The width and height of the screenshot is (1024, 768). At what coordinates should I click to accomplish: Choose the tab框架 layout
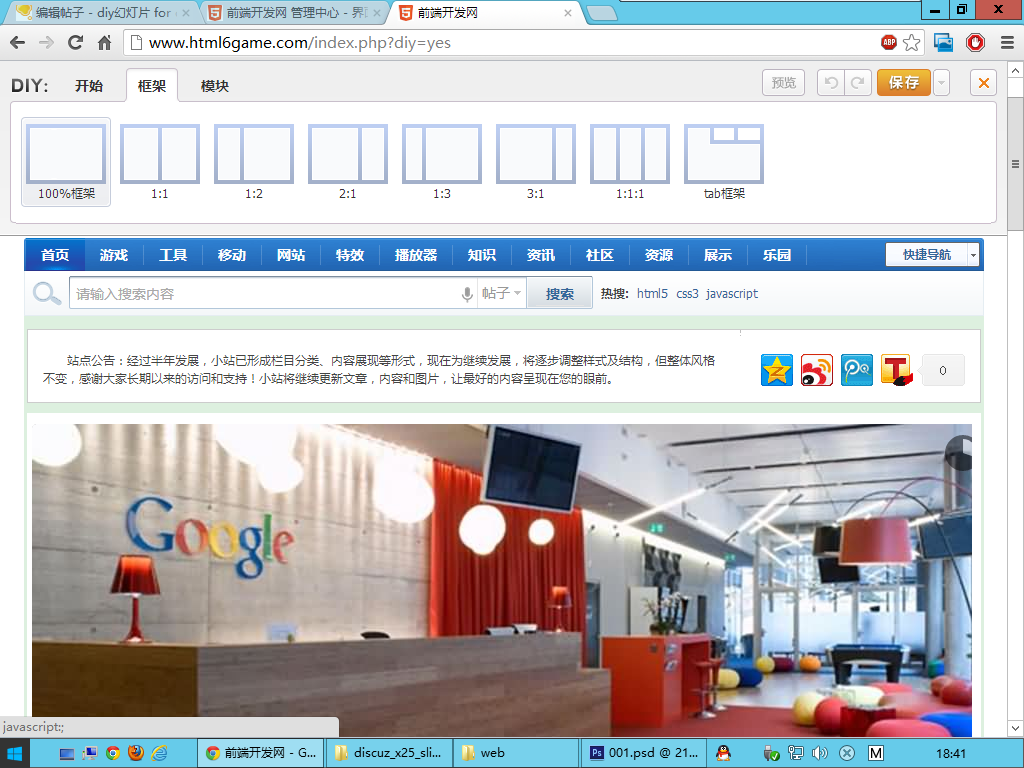[x=724, y=161]
